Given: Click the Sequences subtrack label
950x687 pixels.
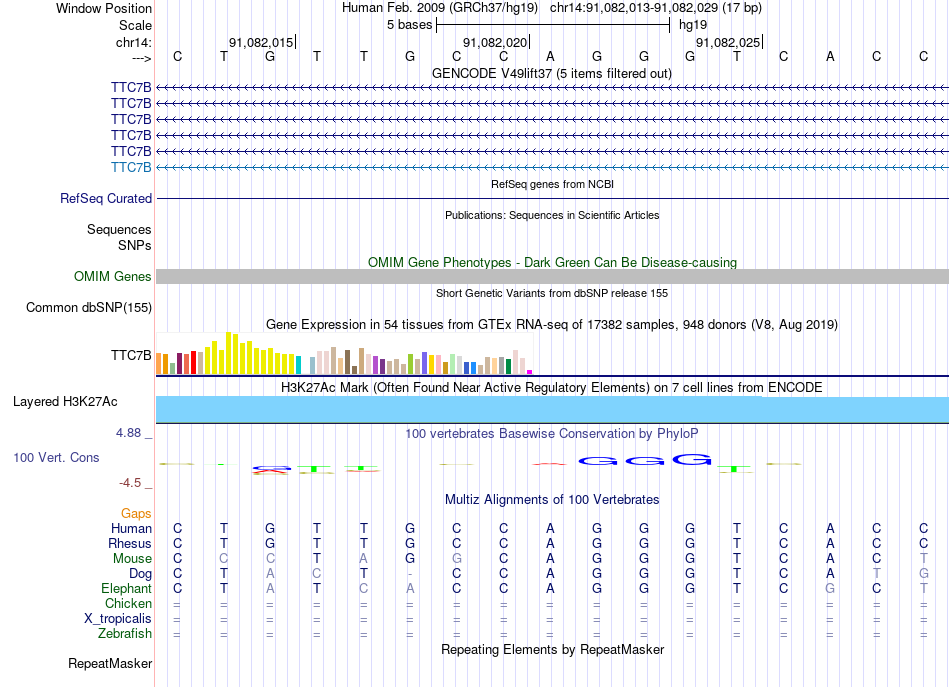Looking at the screenshot, I should (119, 230).
